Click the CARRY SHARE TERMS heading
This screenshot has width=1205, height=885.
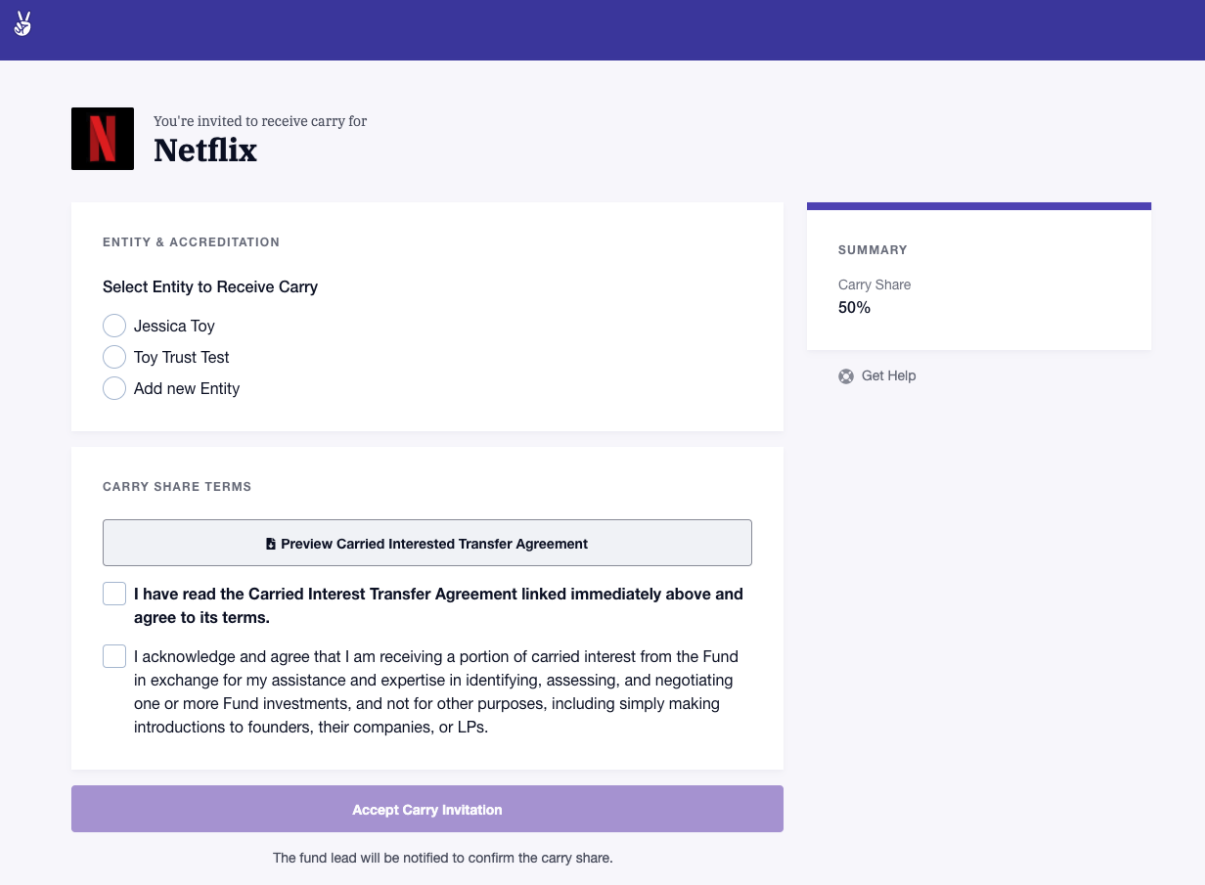[x=177, y=487]
